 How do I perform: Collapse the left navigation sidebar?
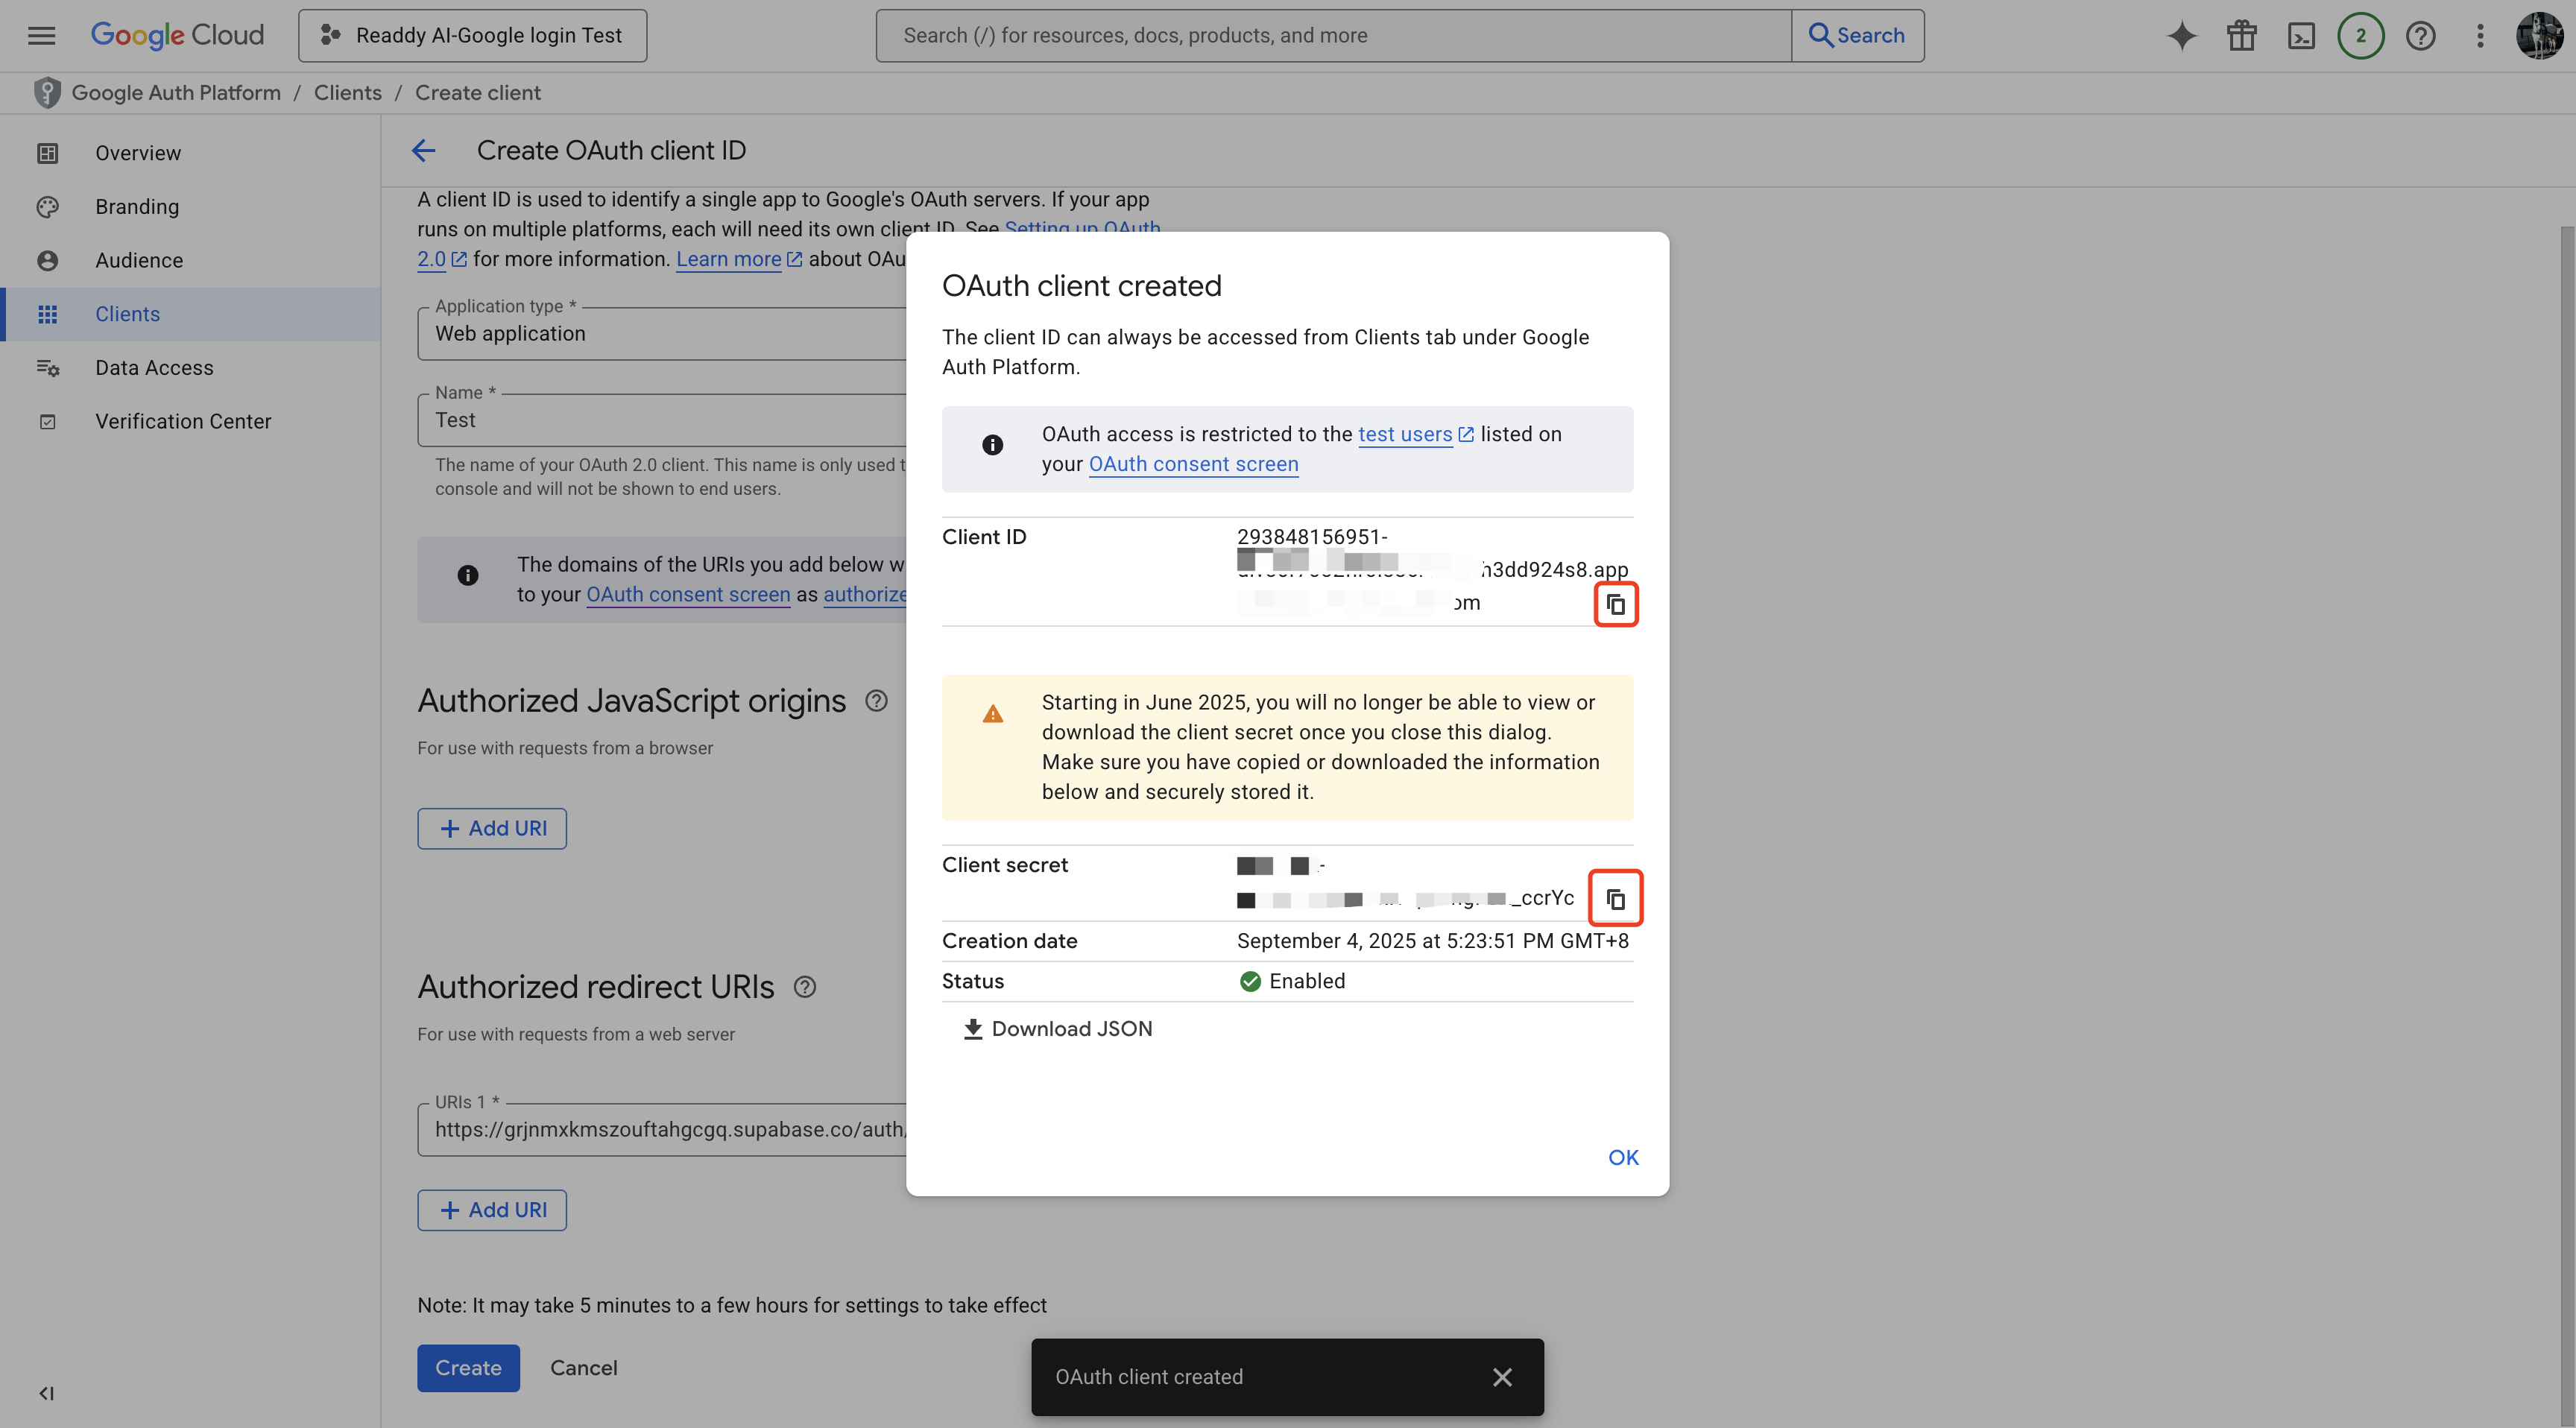point(46,1393)
